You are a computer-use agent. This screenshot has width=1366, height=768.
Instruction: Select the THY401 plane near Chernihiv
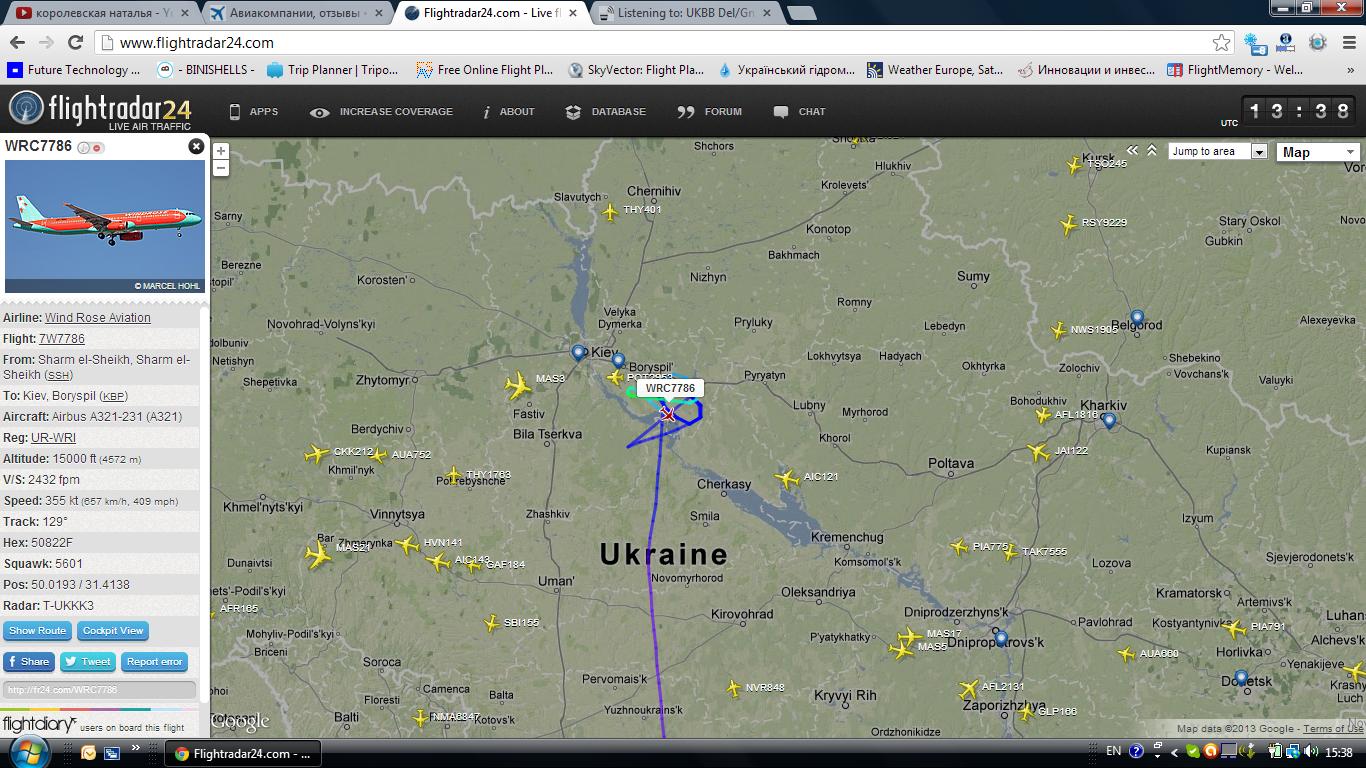pos(611,211)
